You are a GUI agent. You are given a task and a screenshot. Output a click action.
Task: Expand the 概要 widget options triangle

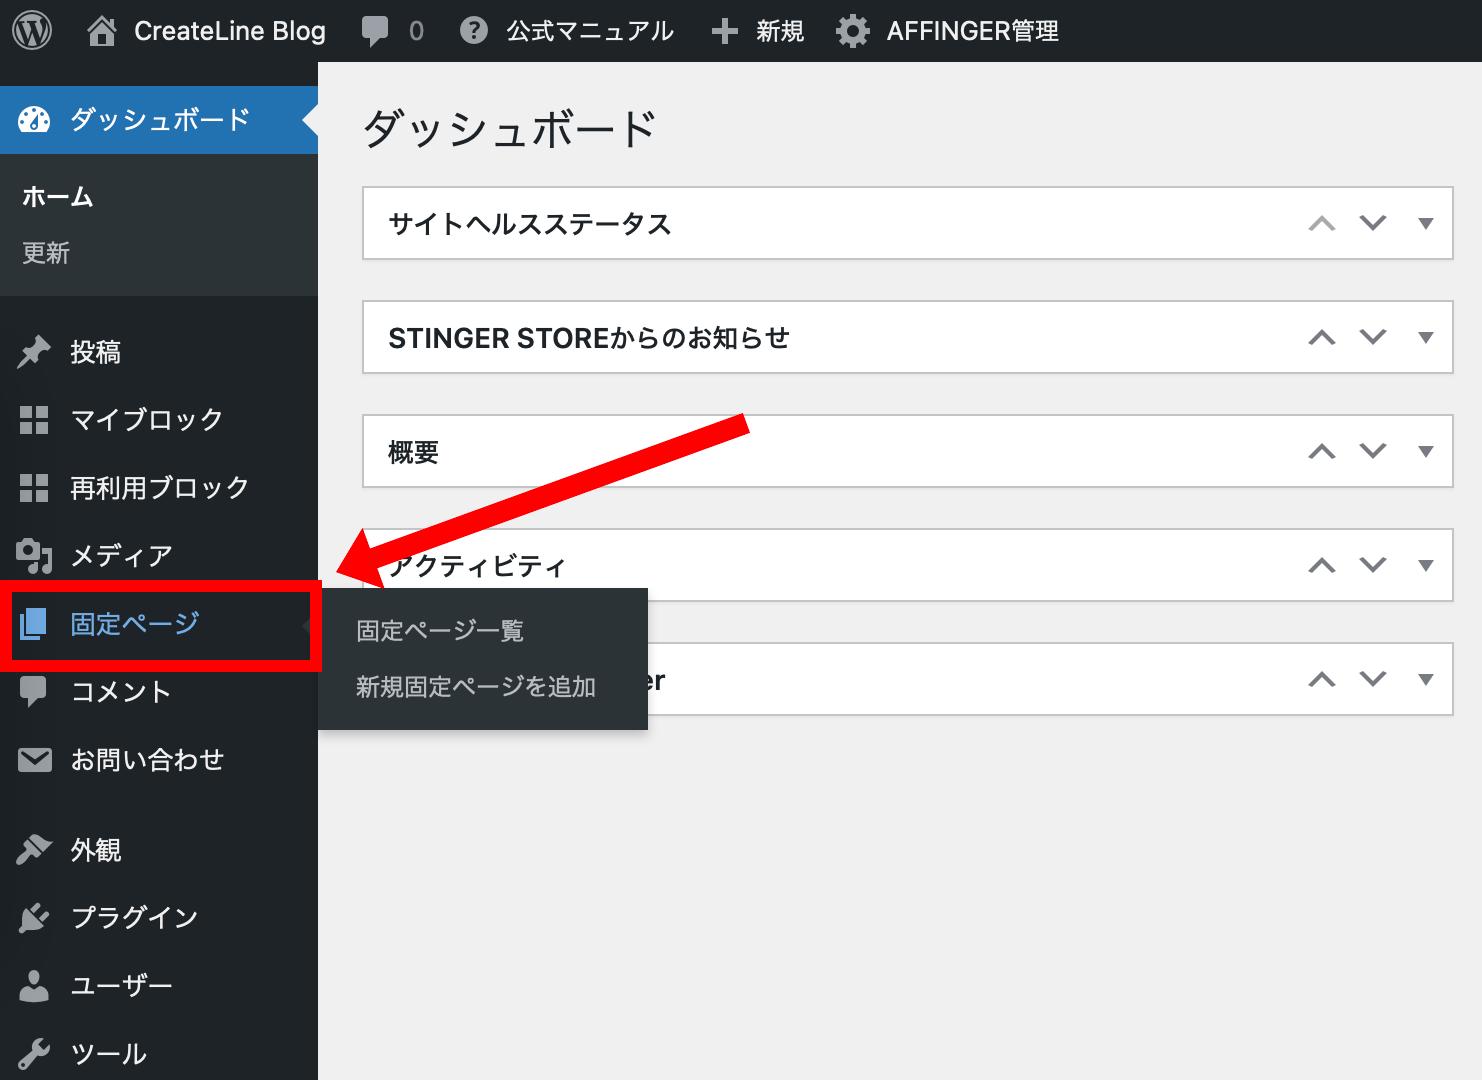coord(1426,451)
